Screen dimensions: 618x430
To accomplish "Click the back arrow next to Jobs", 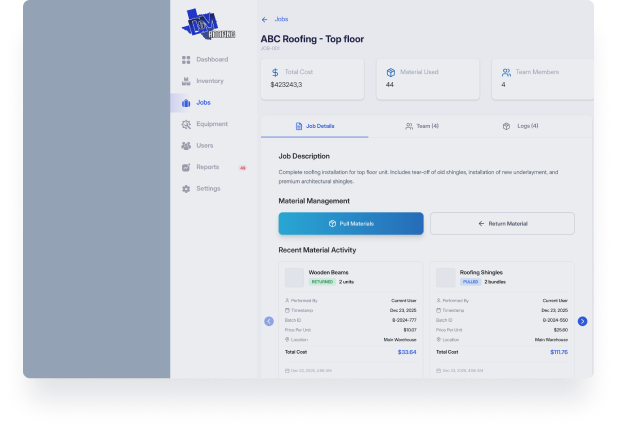I will [x=265, y=19].
